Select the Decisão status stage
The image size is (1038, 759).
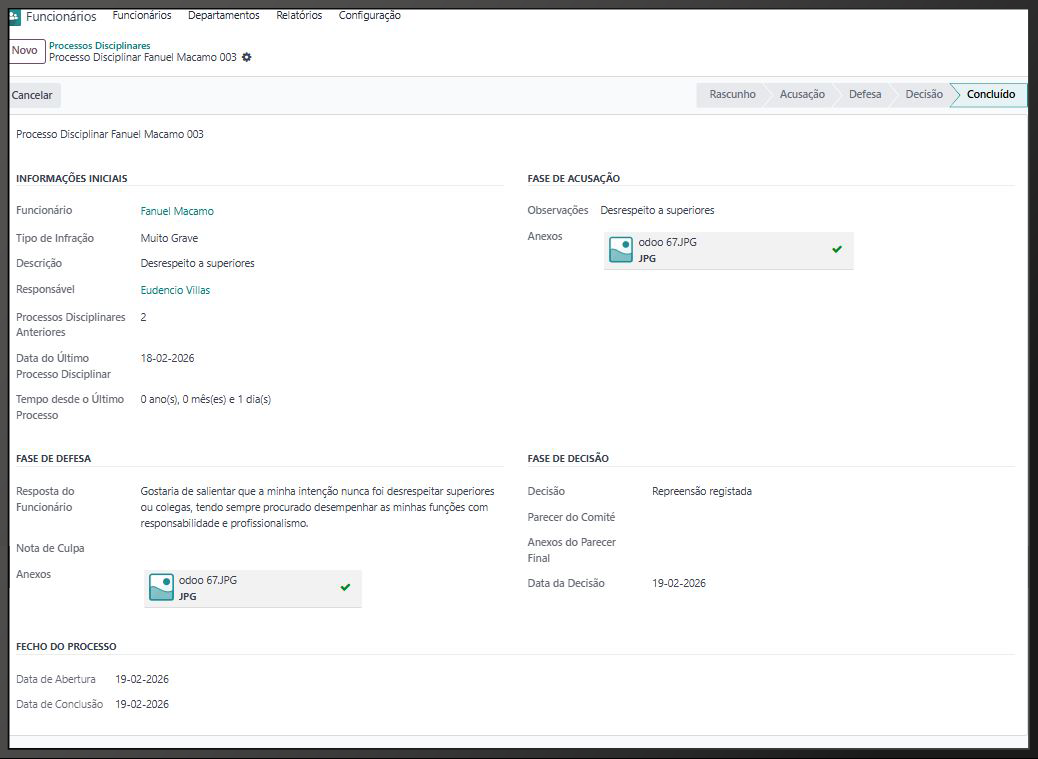[923, 95]
